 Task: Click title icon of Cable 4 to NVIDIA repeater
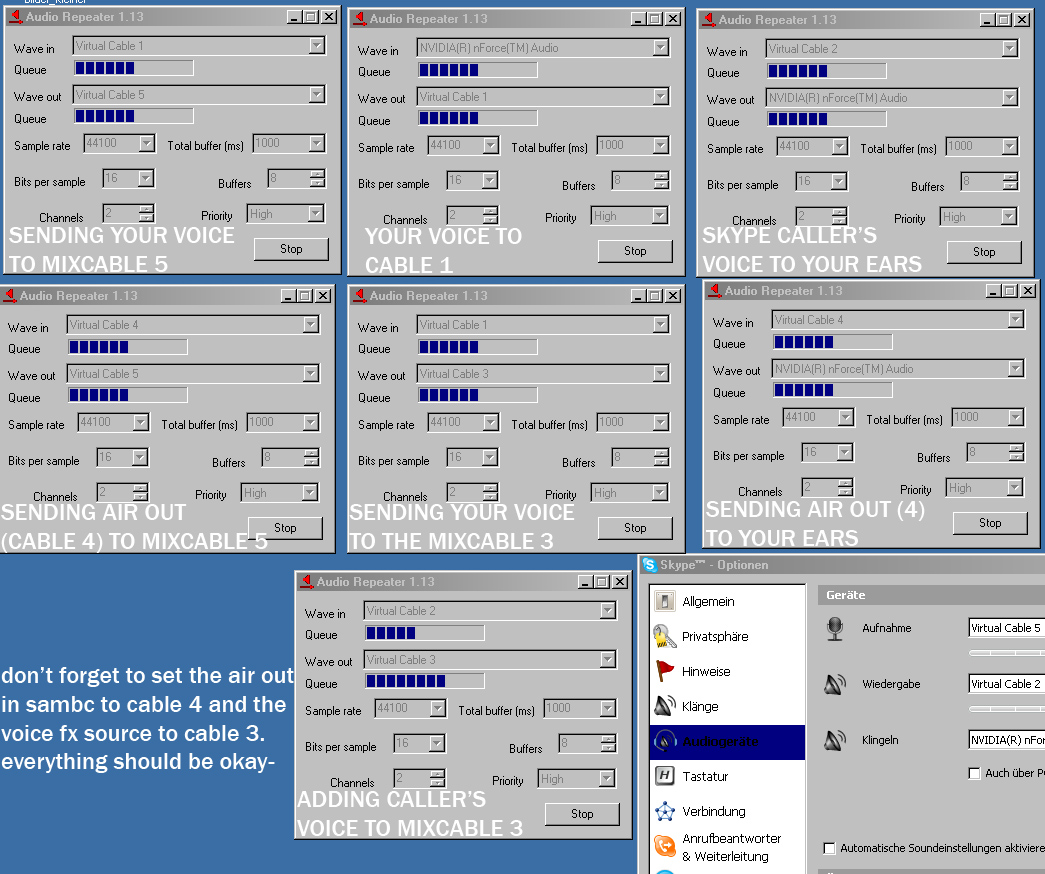(x=715, y=290)
